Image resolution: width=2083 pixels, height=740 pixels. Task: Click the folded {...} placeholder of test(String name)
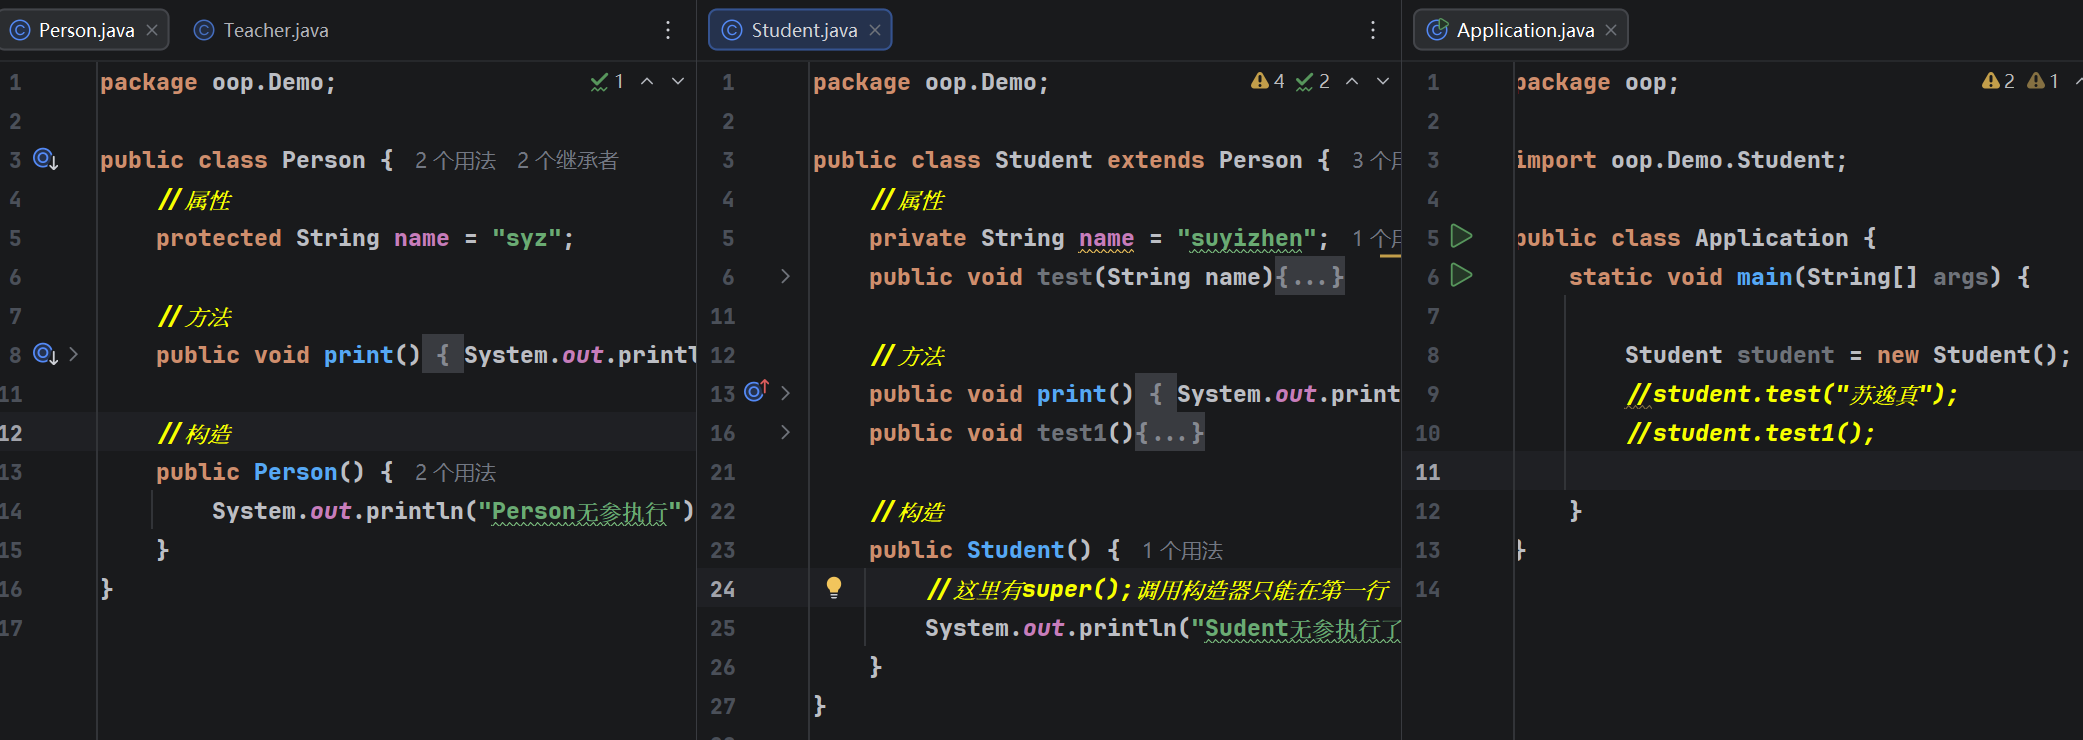point(1310,277)
